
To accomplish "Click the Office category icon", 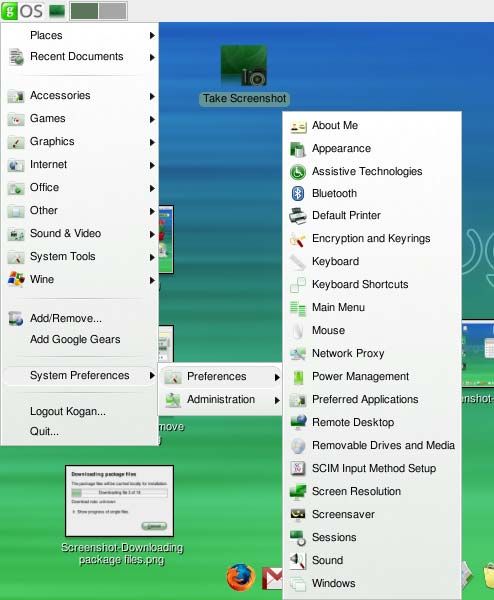I will coord(16,188).
